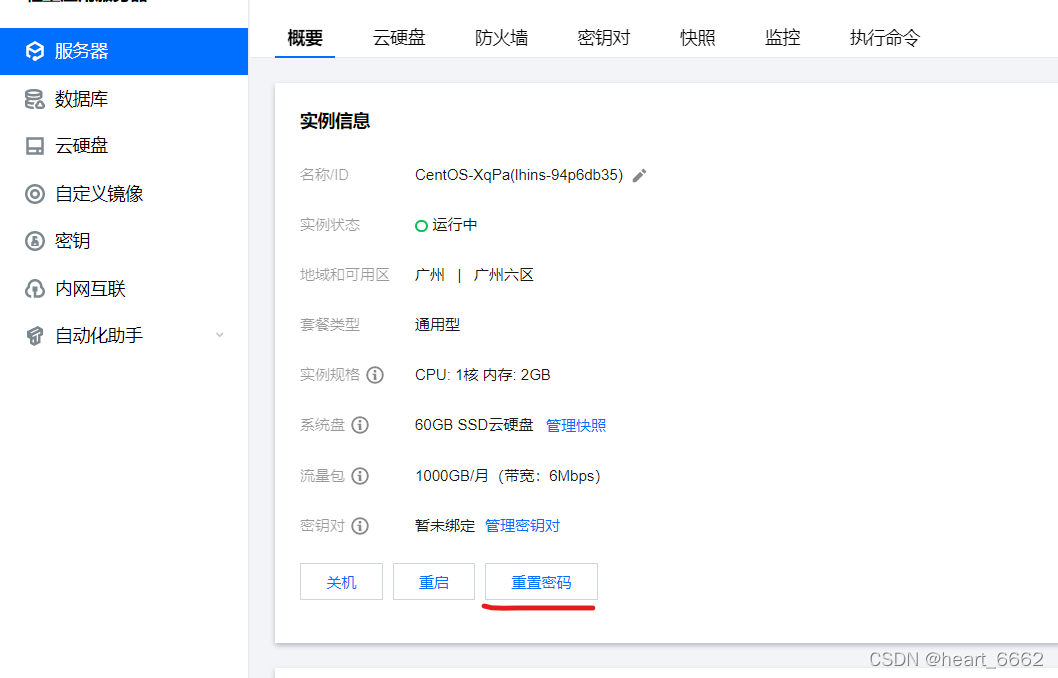Open the 防火墙 tab

tap(501, 38)
